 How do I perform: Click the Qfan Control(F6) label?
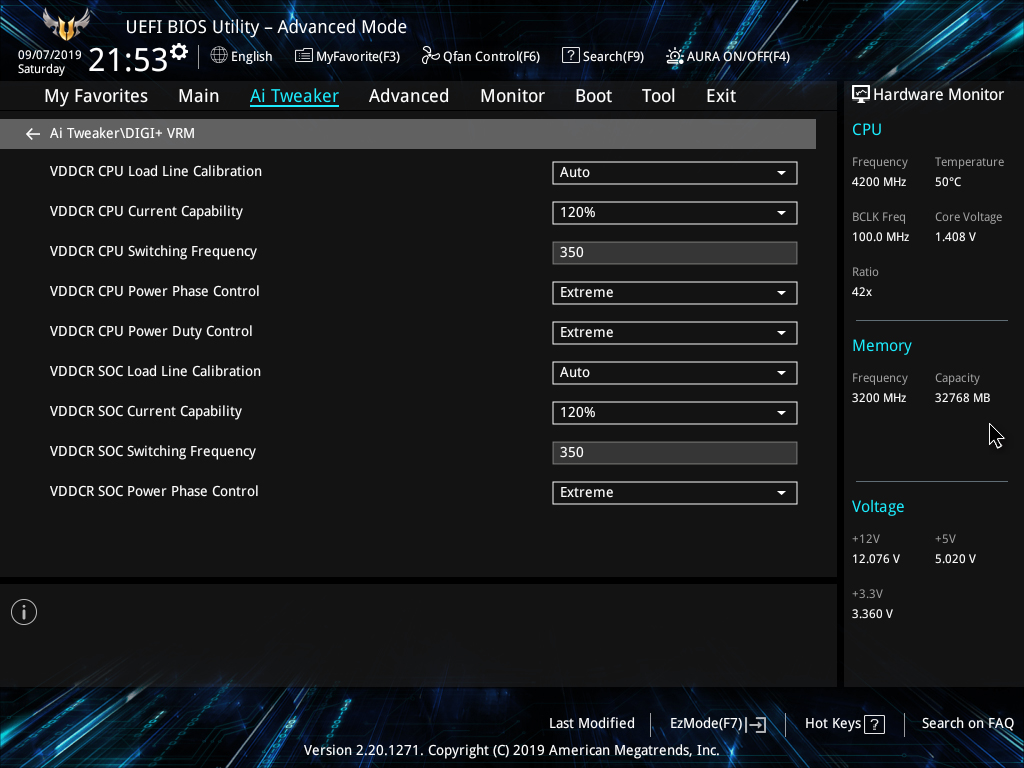(491, 57)
